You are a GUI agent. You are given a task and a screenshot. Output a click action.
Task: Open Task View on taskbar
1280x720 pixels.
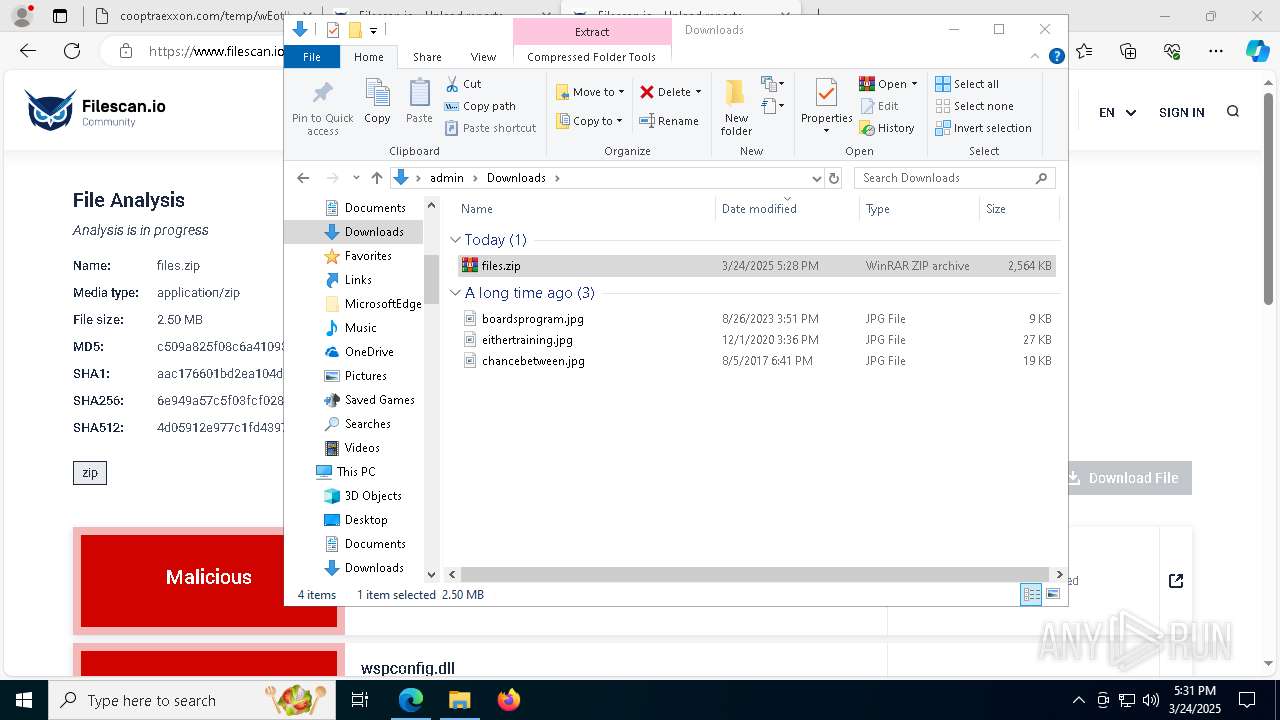[361, 700]
